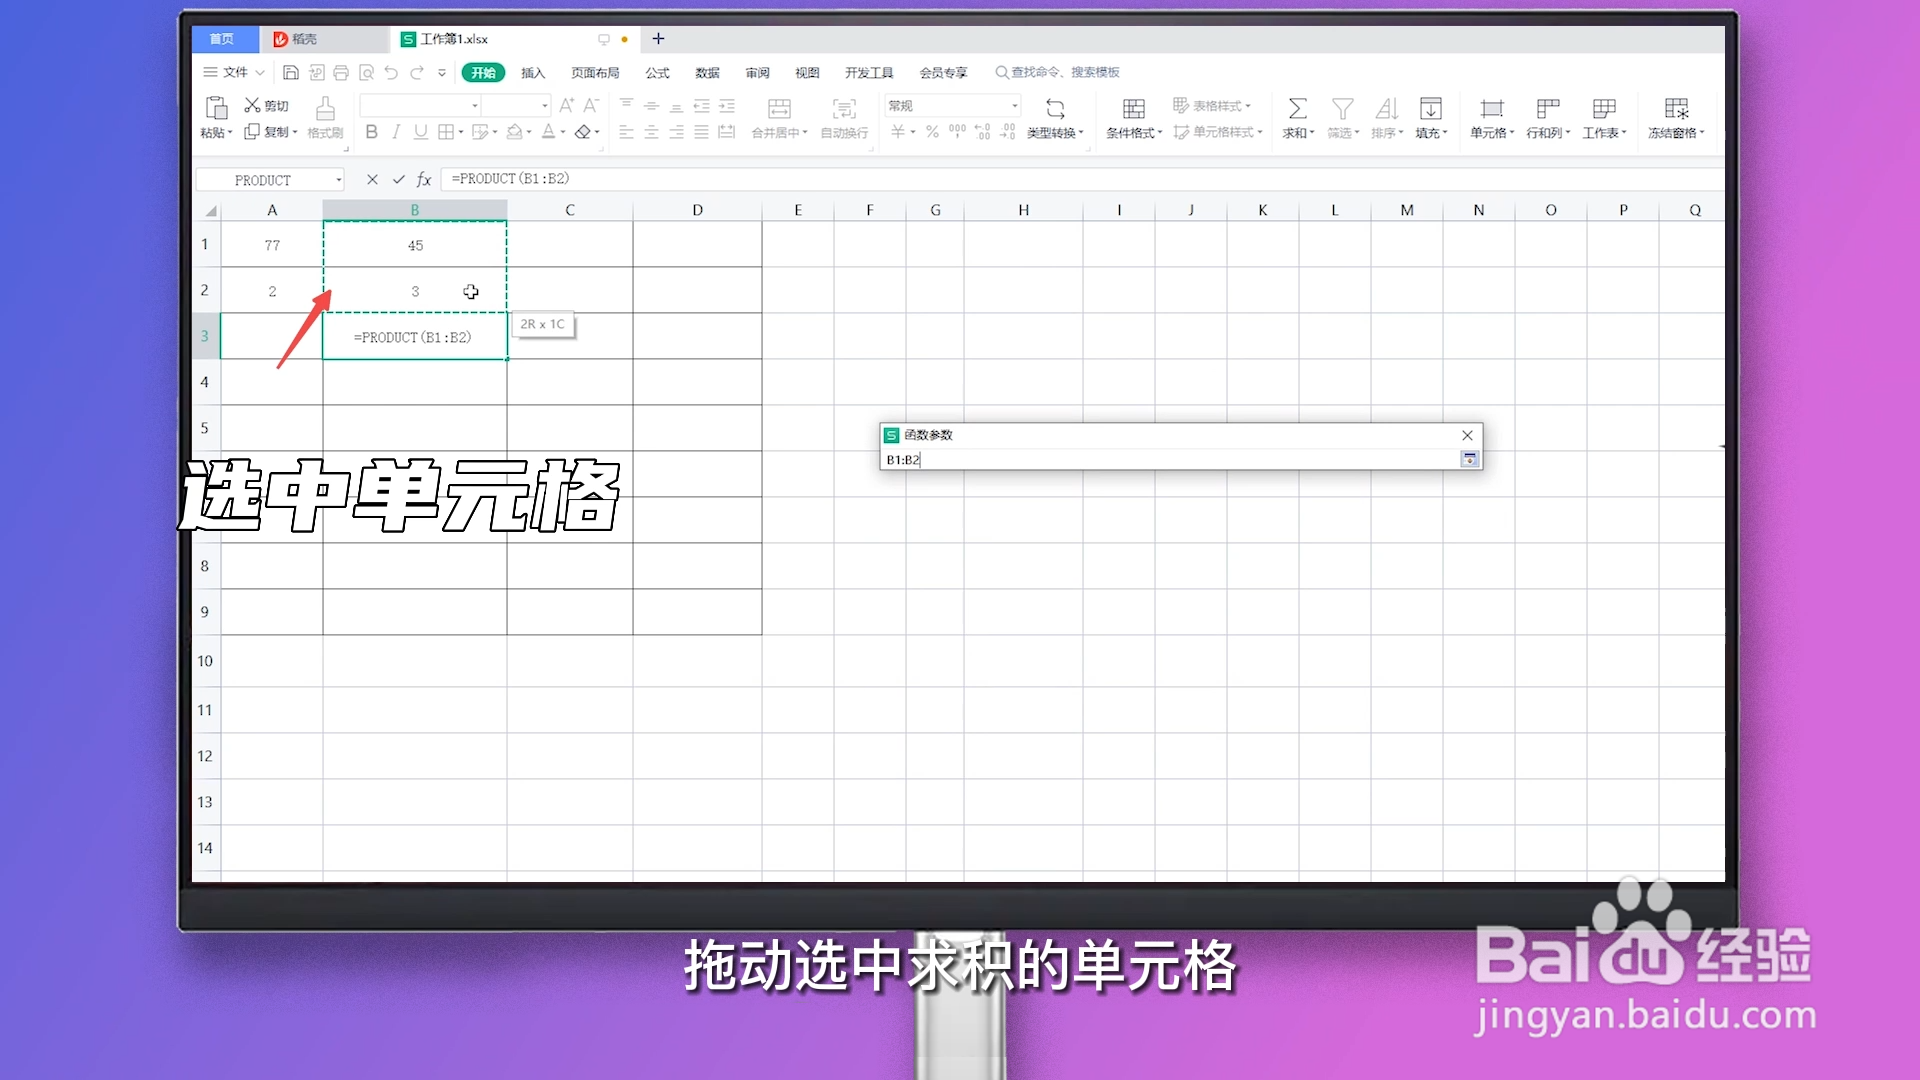Expand the Name Box PRODUCT dropdown

click(x=338, y=179)
